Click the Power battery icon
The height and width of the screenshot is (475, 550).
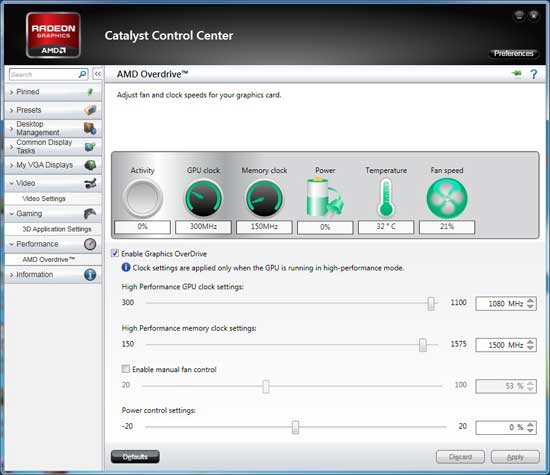tap(324, 197)
